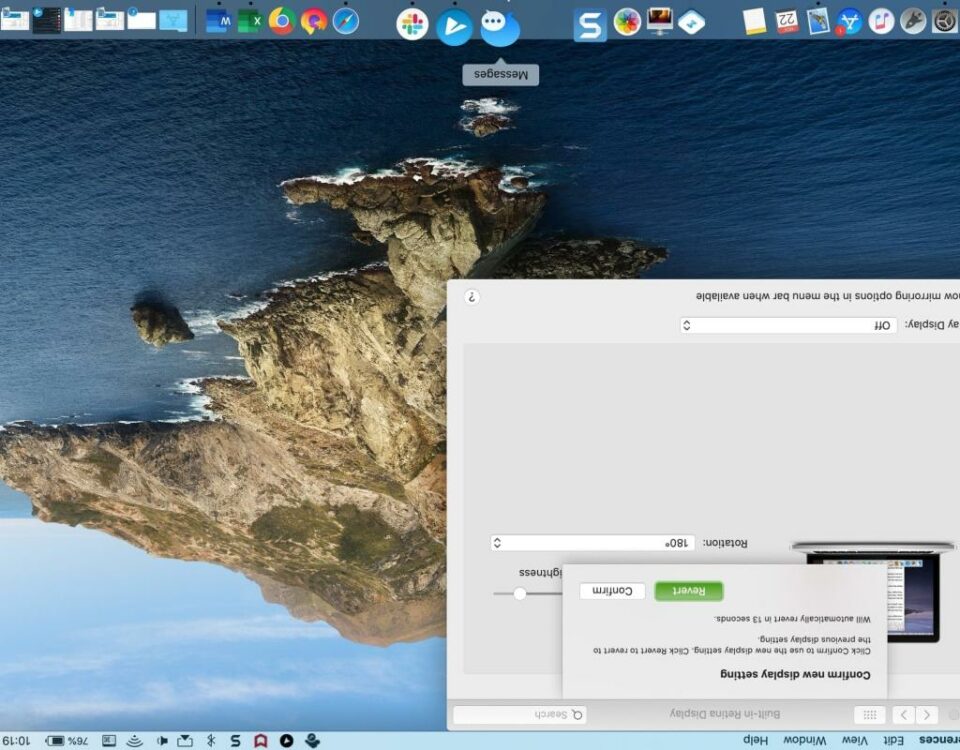Go back in System Preferences toolbar
Viewport: 960px width, 750px height.
(927, 714)
